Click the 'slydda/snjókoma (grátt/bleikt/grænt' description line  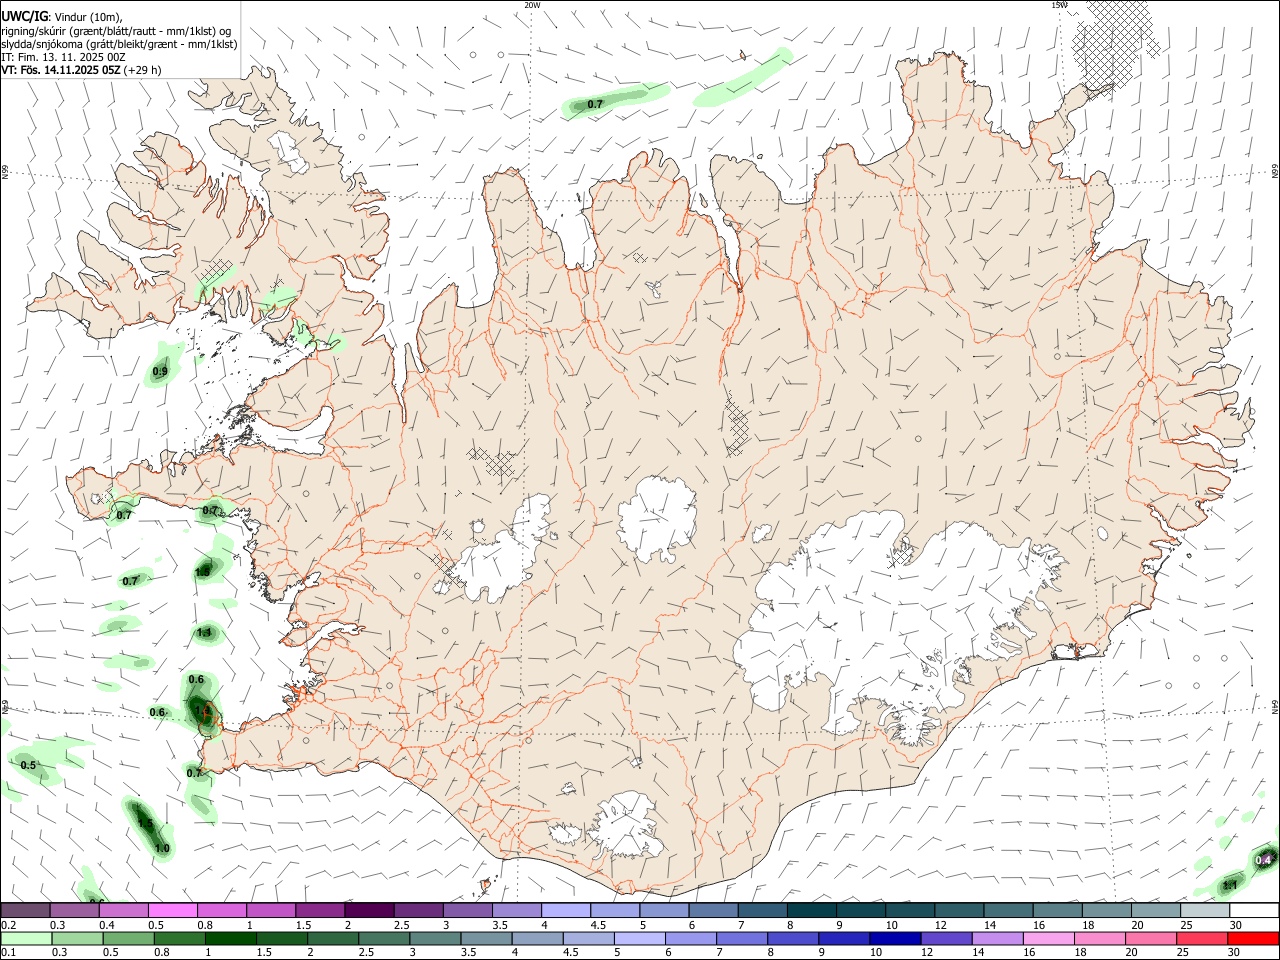pos(119,44)
